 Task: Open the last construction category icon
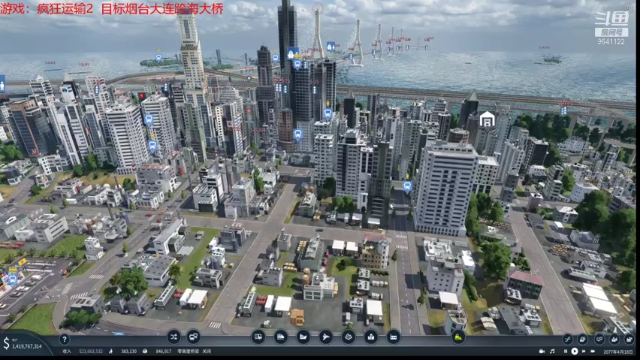(x=393, y=337)
